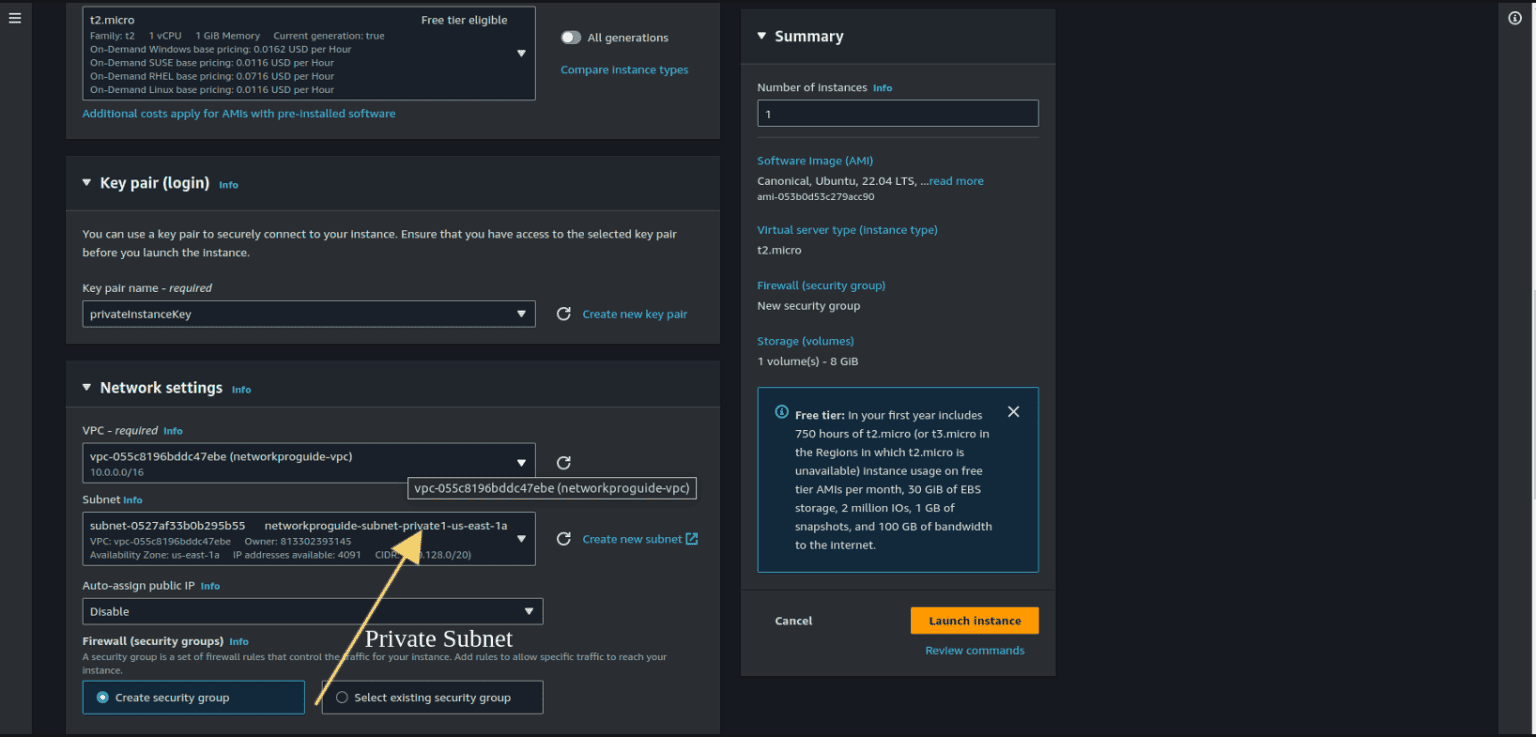Toggle the All generations switch

click(570, 37)
